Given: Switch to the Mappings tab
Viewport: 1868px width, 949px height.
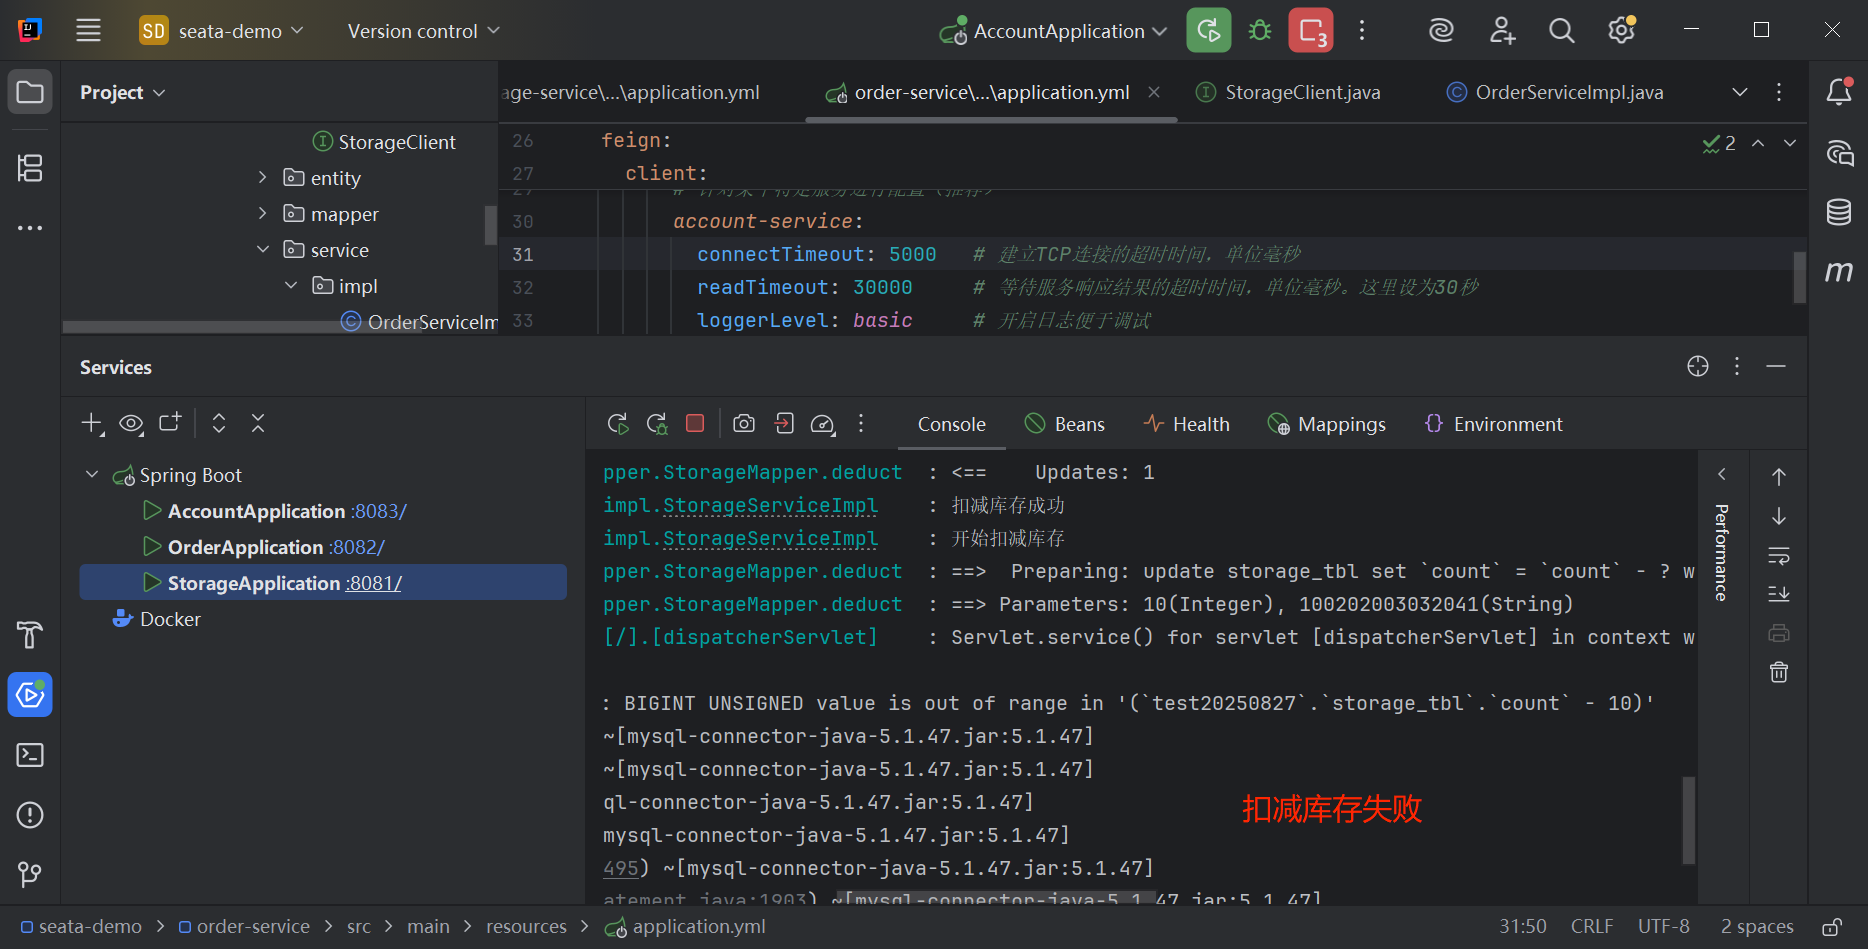Looking at the screenshot, I should coord(1326,424).
